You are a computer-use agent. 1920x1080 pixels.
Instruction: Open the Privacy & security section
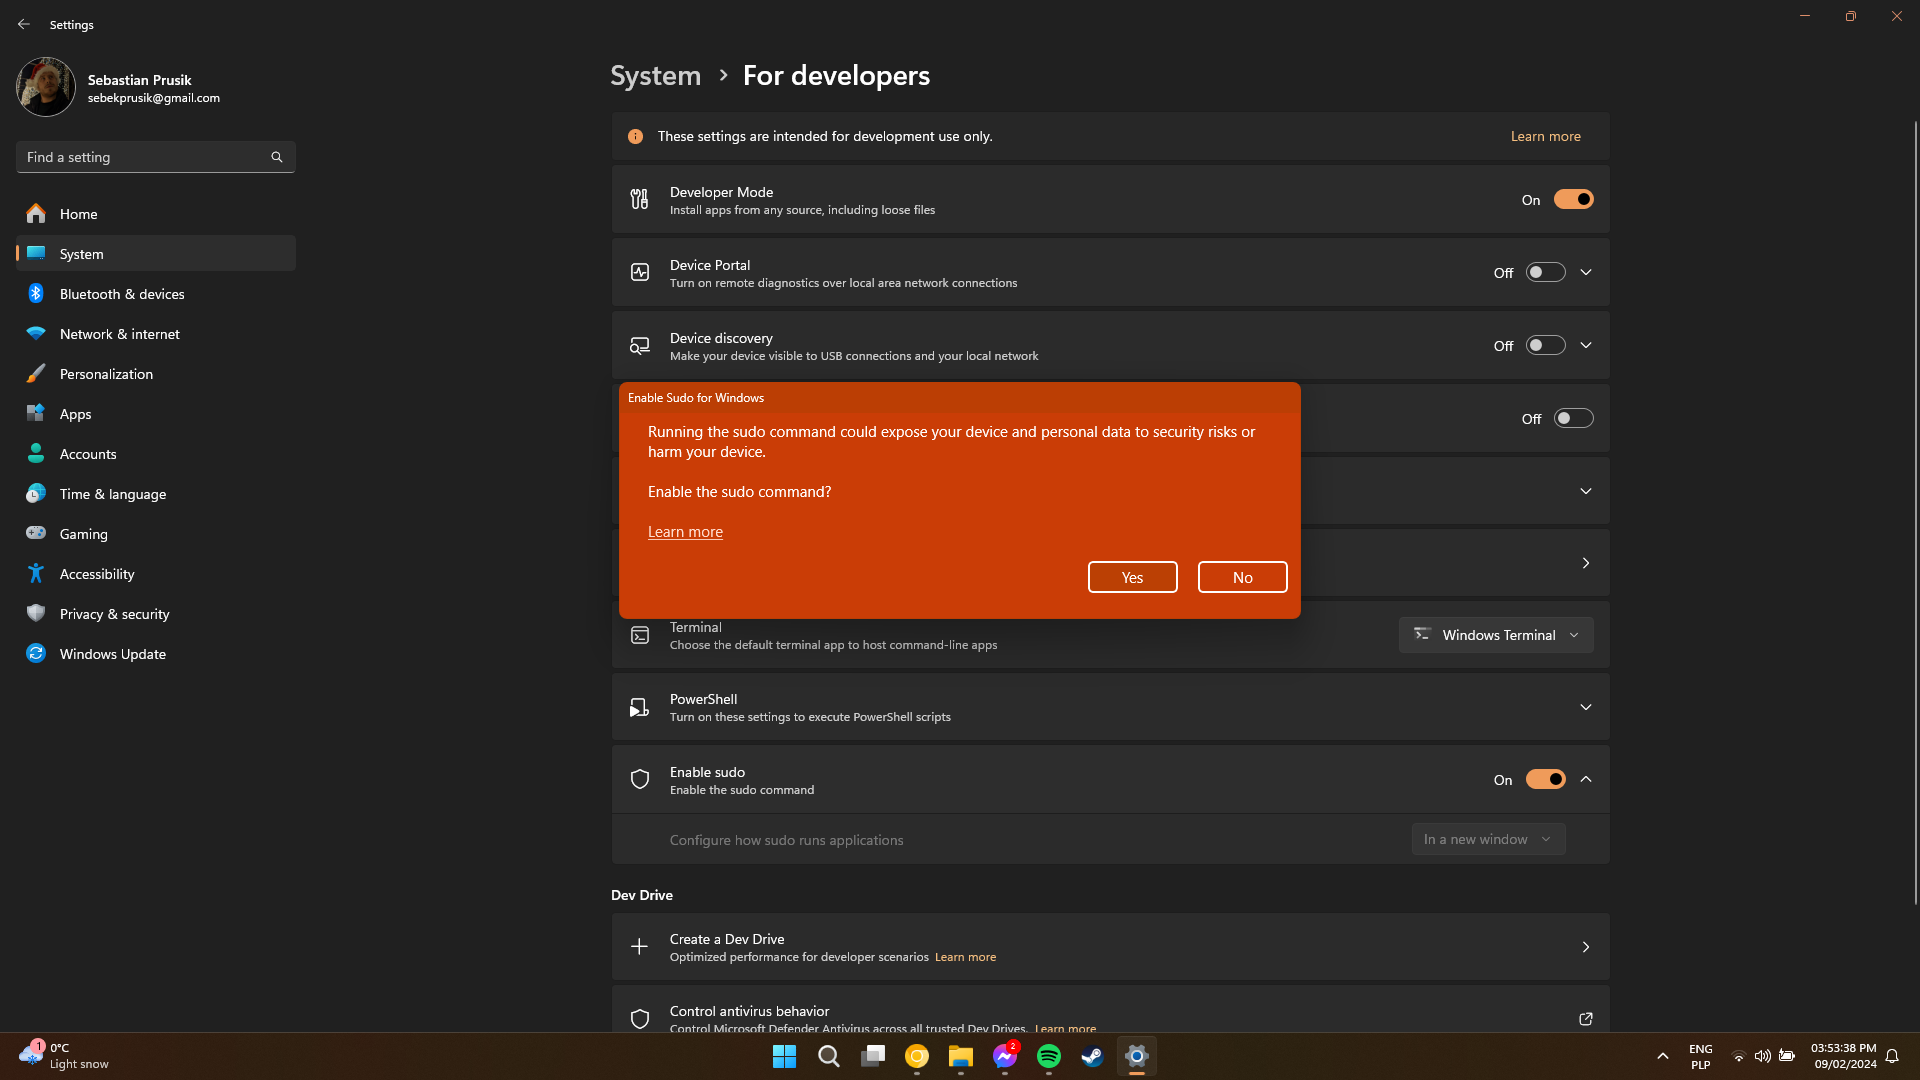click(114, 613)
